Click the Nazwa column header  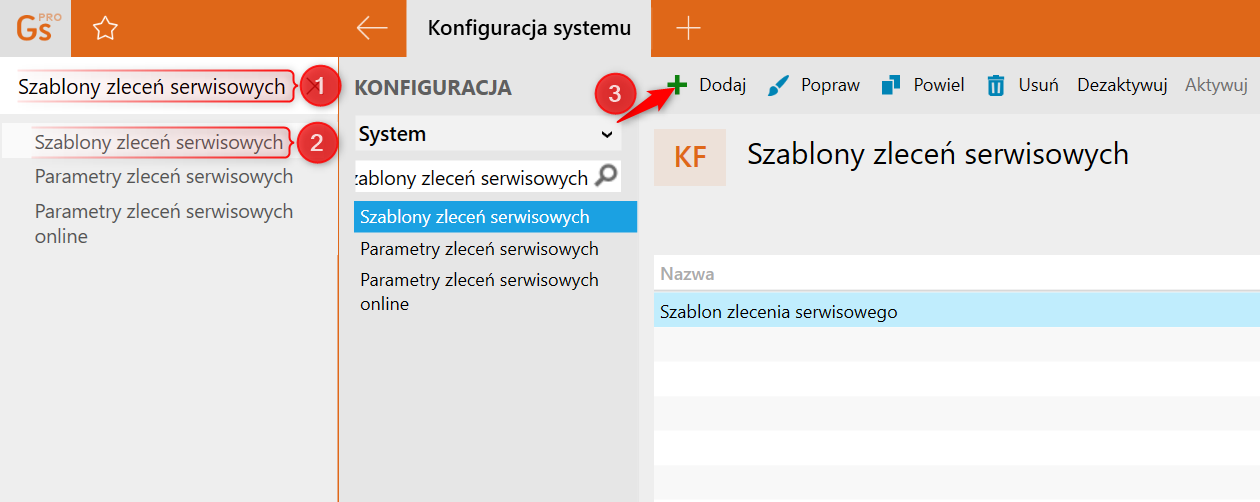[x=687, y=274]
